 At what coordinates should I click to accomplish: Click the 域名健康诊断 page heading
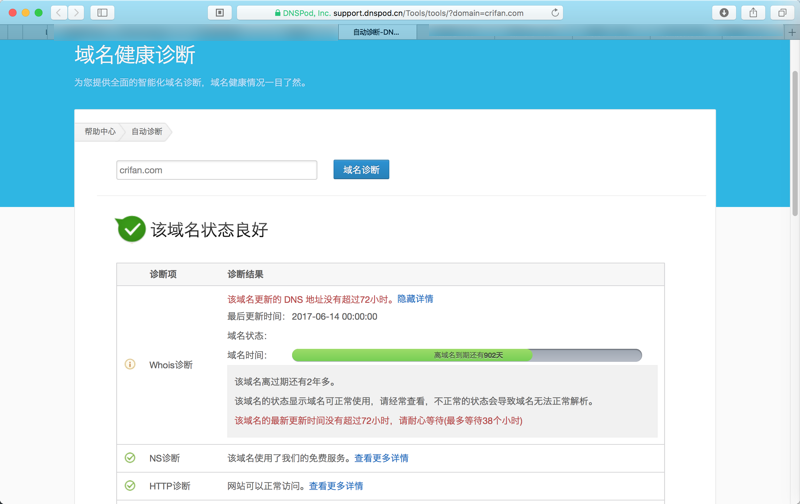135,55
